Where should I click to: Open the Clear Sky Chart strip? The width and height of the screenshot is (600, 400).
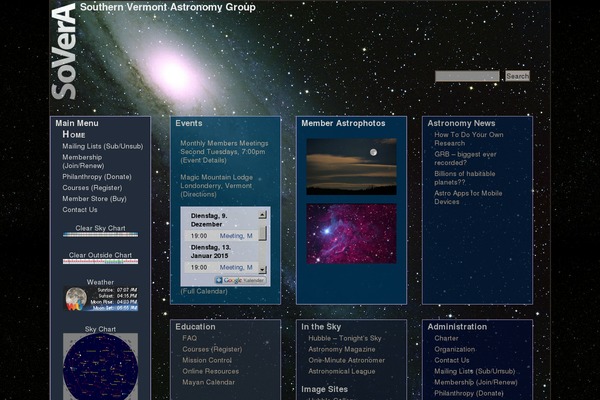click(100, 234)
